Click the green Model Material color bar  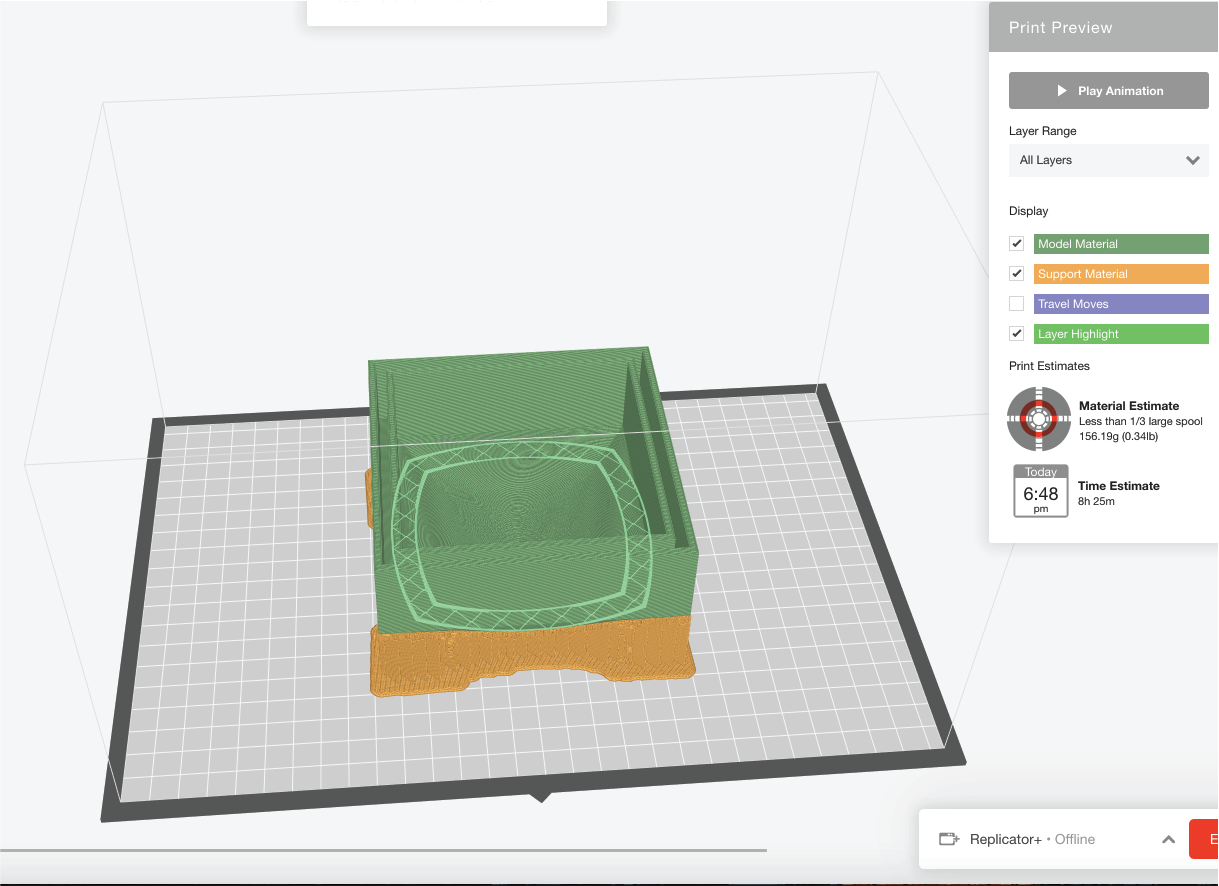point(1121,244)
